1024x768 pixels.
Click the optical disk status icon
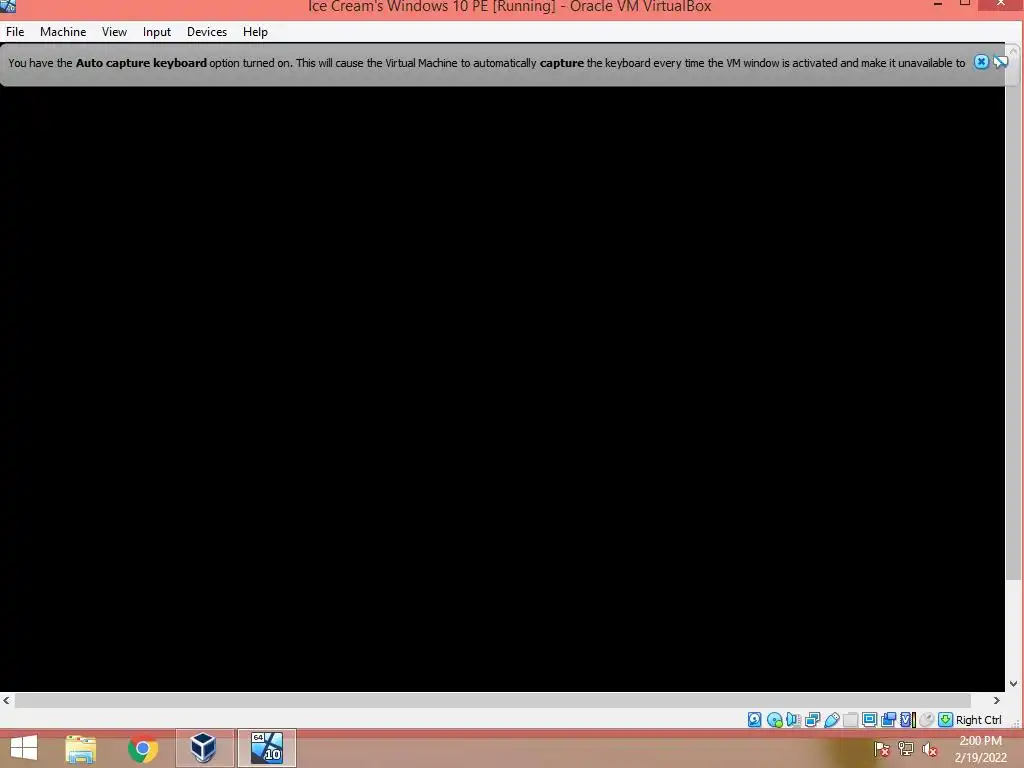pos(775,720)
